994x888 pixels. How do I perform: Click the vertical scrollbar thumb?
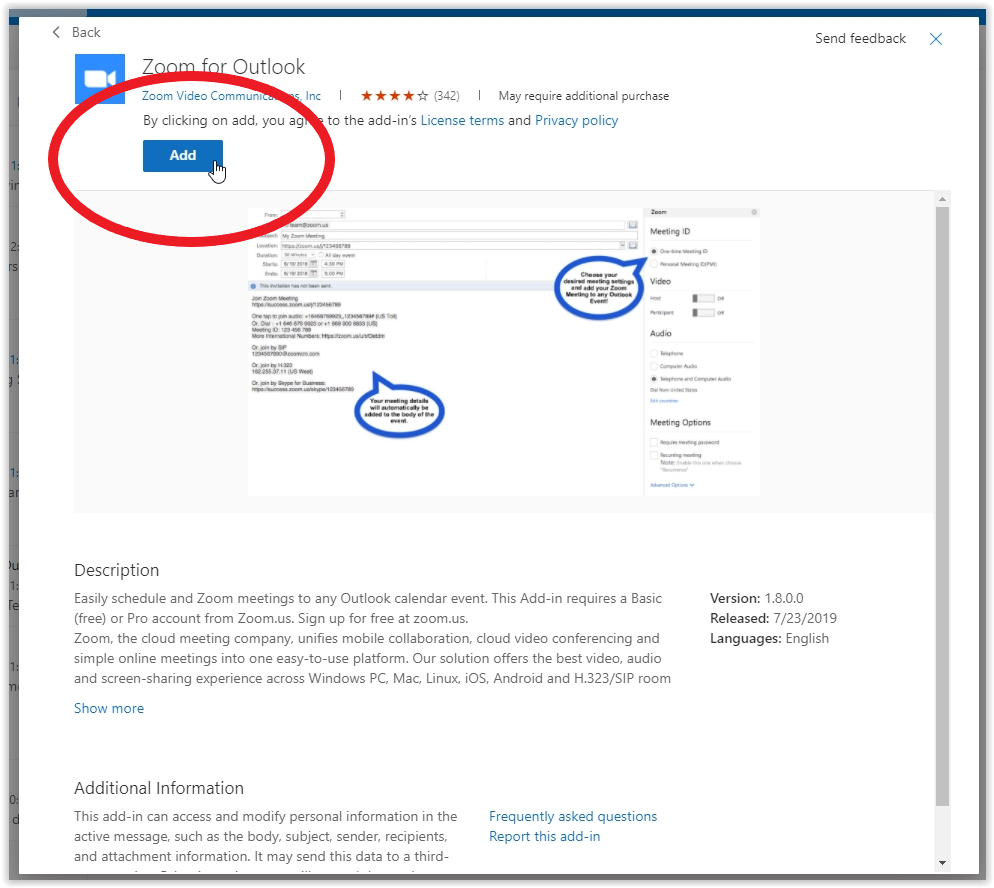point(942,506)
